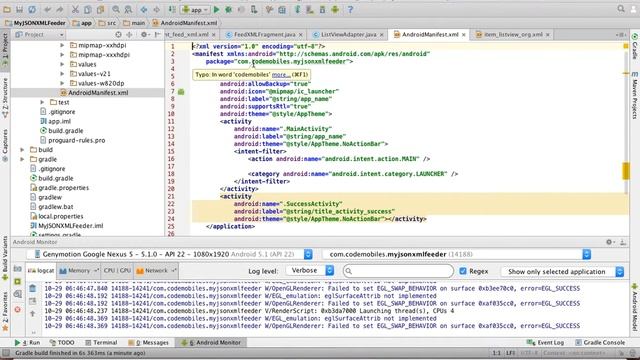Click the Redo arrow icon
640x360 pixels.
tap(60, 9)
